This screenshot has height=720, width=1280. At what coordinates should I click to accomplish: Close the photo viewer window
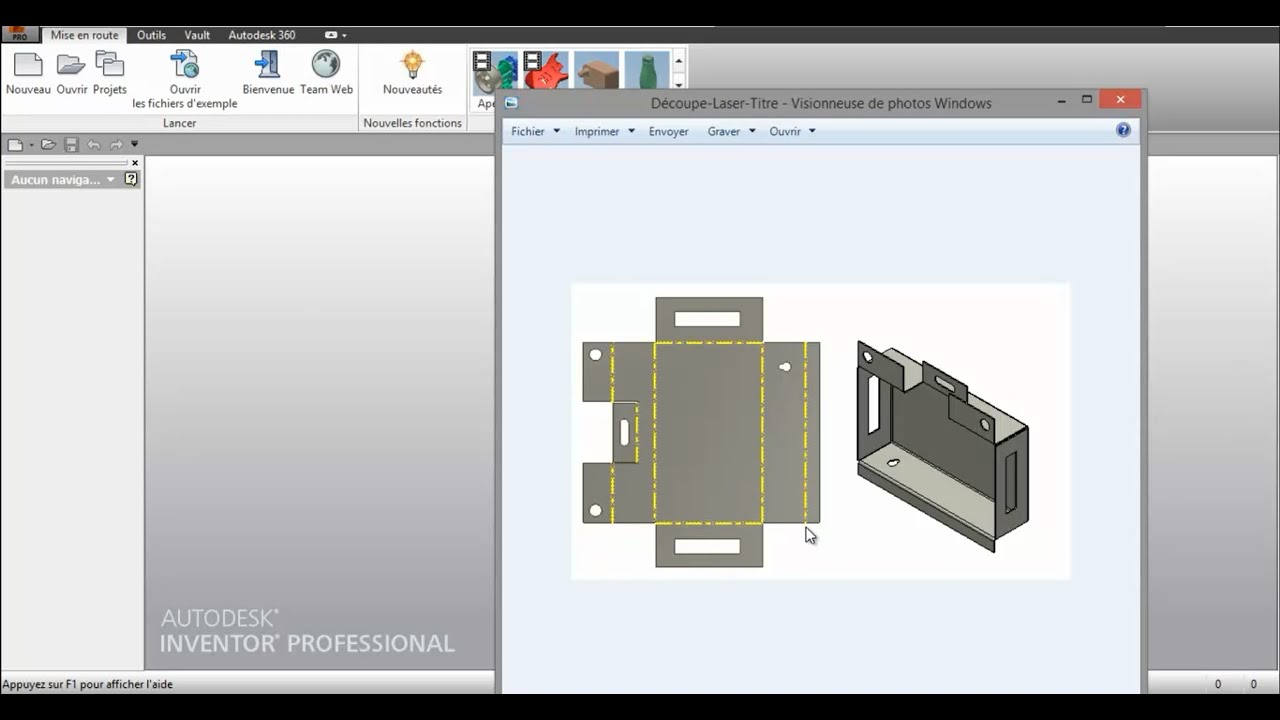pos(1120,99)
